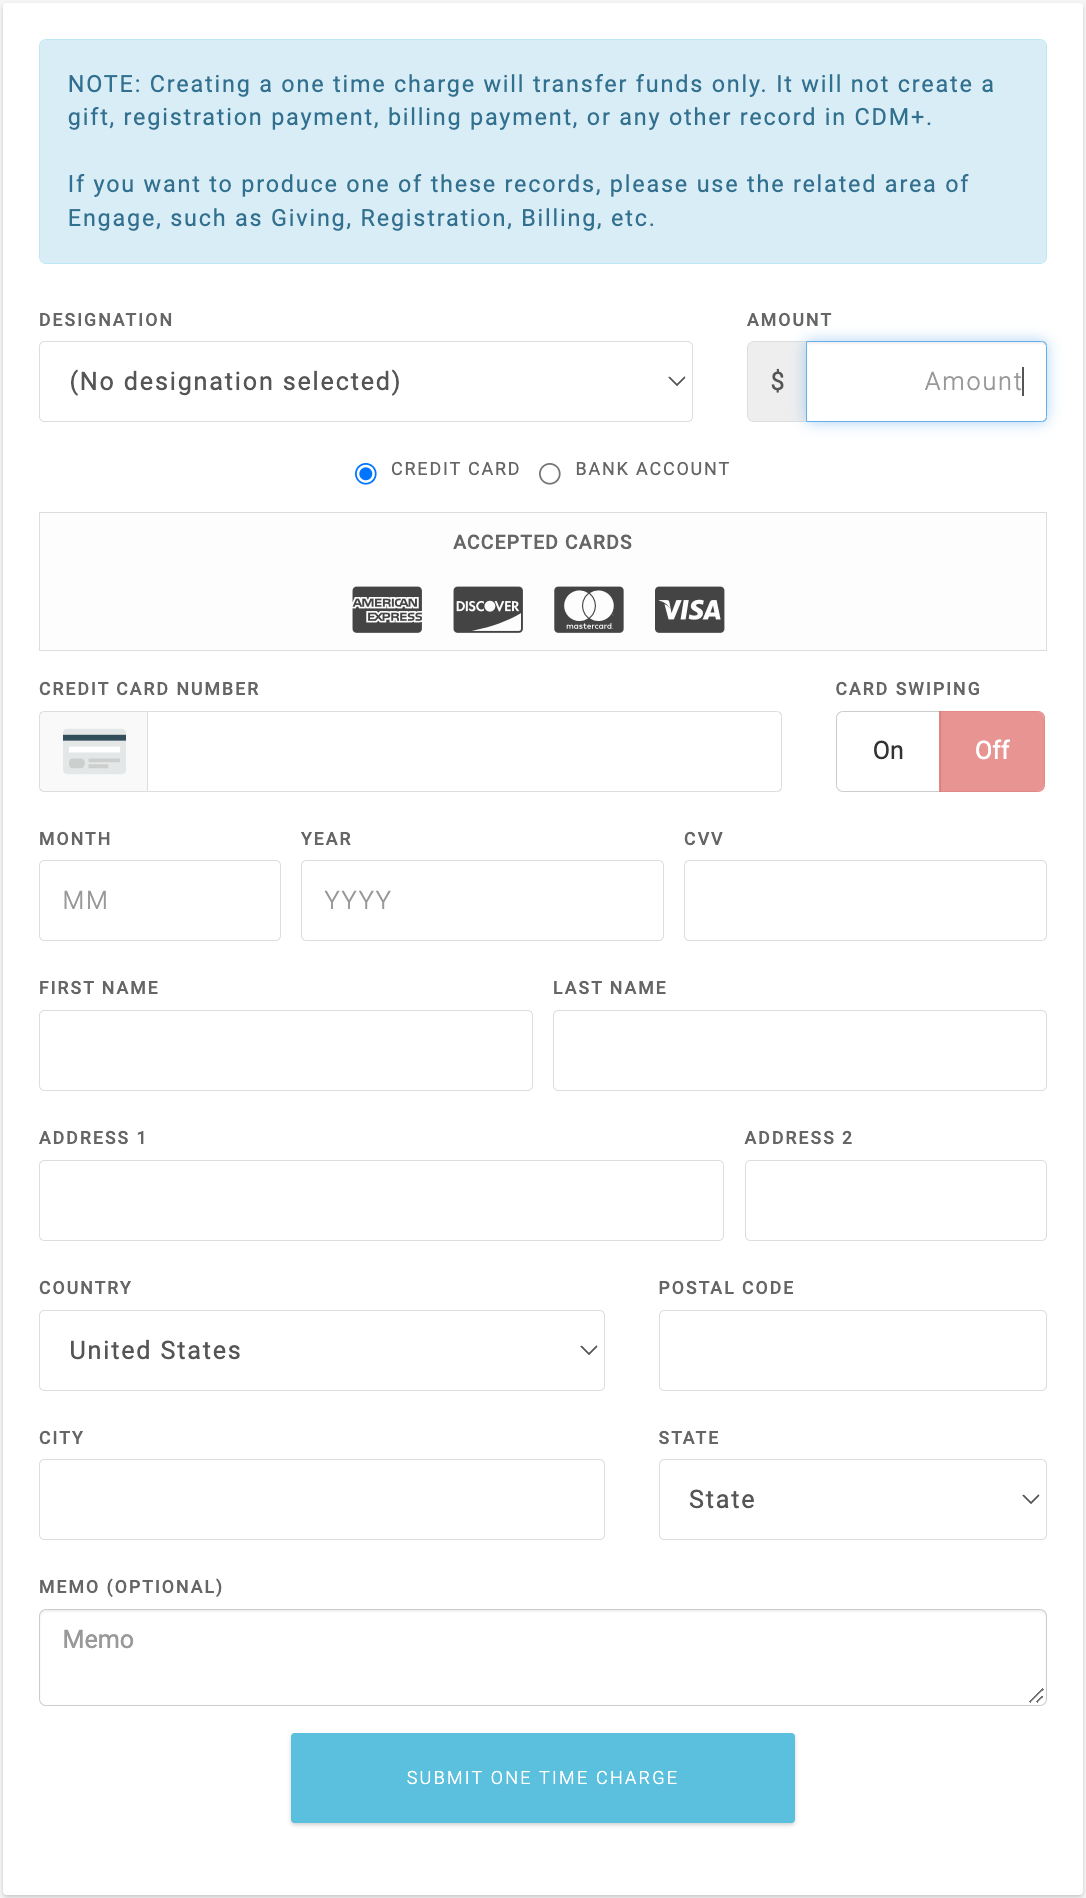The image size is (1086, 1898).
Task: Focus the Amount input field
Action: click(926, 382)
